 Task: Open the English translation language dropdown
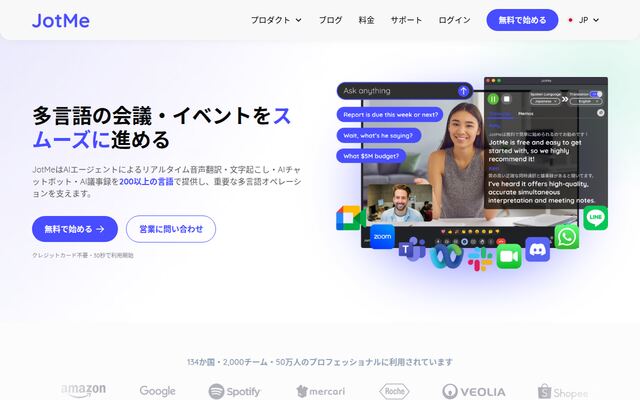[x=586, y=101]
